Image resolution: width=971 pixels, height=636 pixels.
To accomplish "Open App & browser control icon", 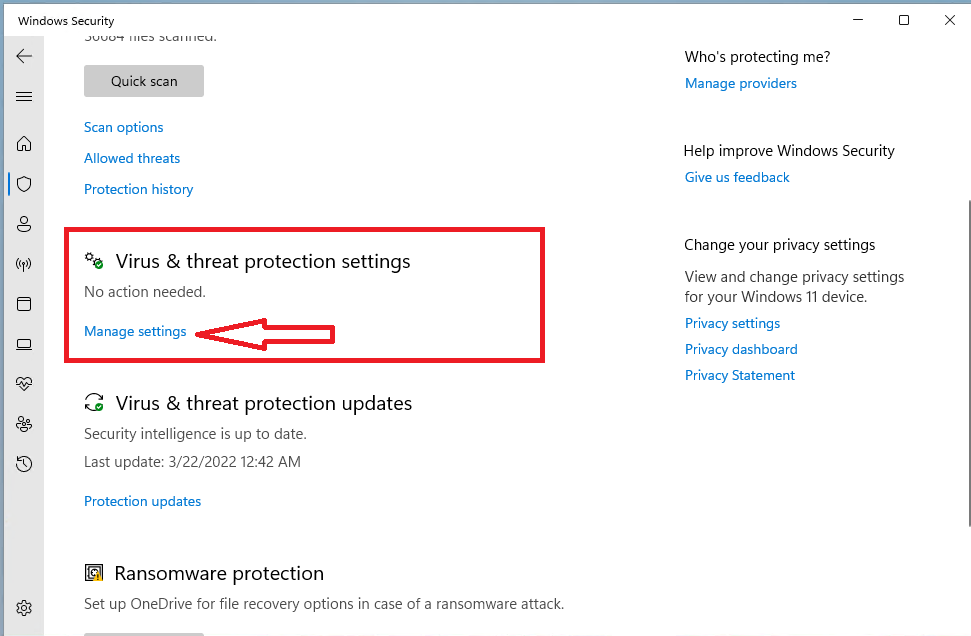I will click(24, 304).
